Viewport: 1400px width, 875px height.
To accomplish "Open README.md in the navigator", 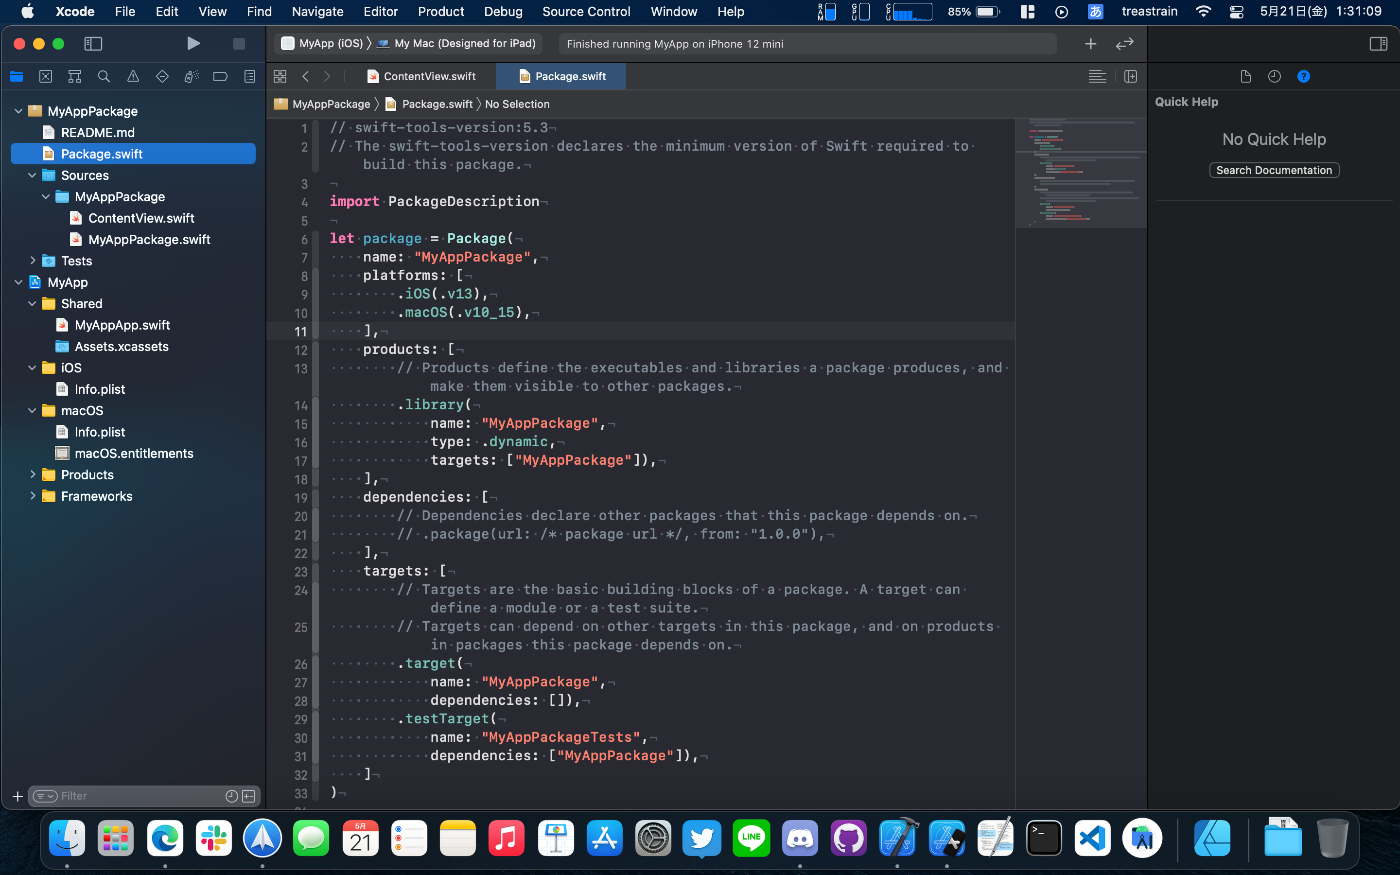I will [97, 132].
